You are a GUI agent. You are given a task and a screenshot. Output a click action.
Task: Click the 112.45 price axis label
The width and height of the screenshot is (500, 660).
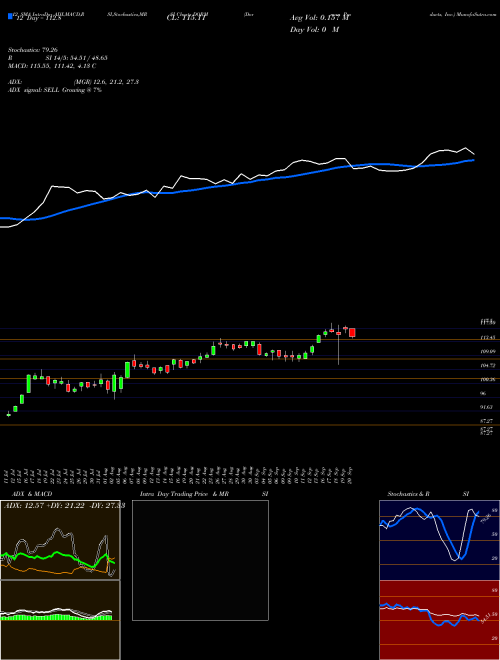tap(488, 338)
